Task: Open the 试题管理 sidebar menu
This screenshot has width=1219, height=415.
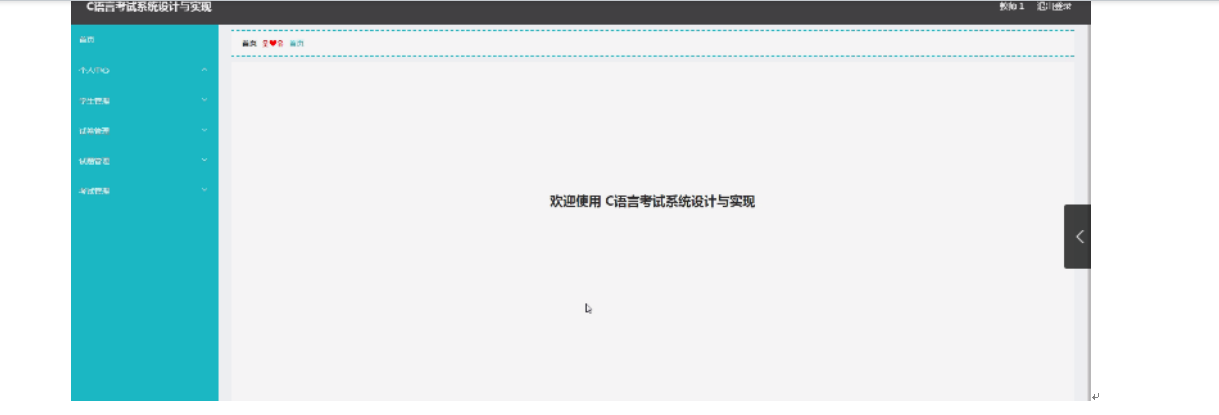Action: (94, 161)
